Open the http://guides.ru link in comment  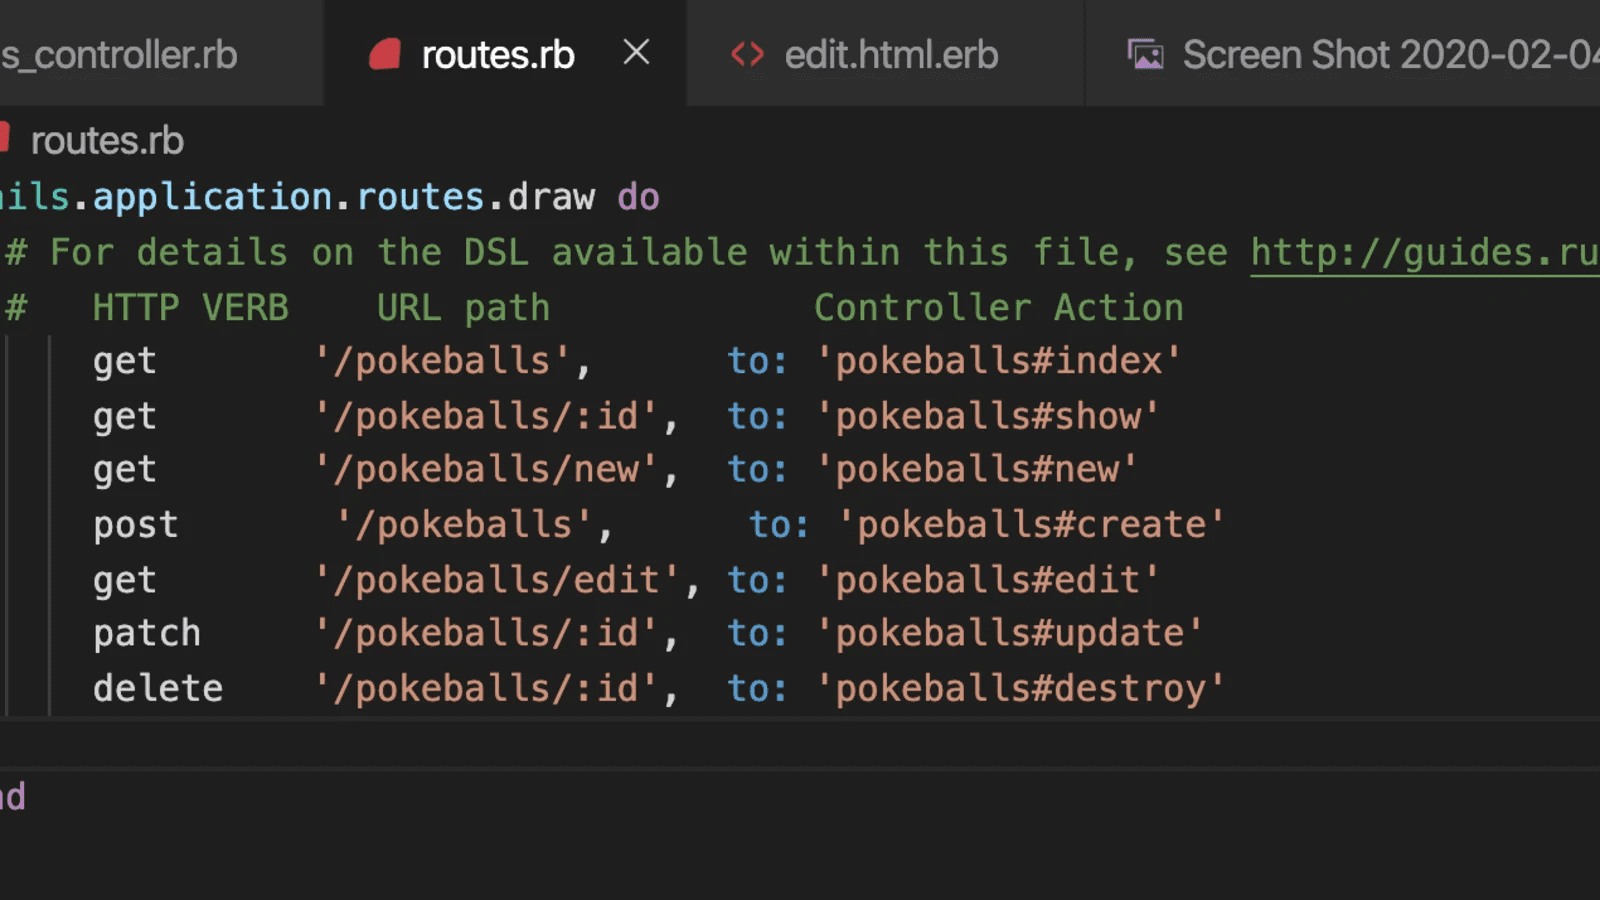point(1425,252)
